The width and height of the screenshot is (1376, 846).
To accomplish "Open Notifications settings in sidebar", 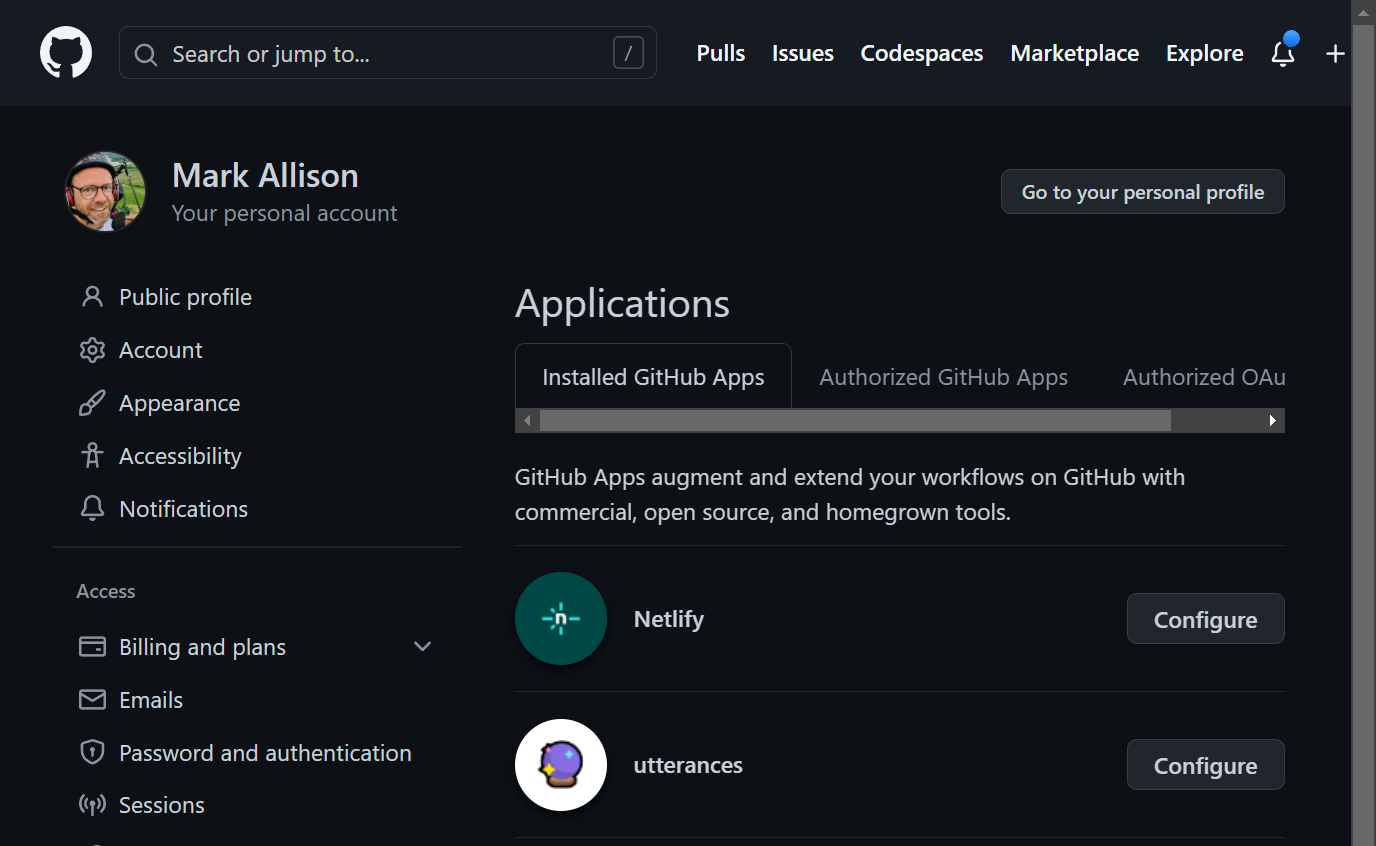I will coord(183,509).
